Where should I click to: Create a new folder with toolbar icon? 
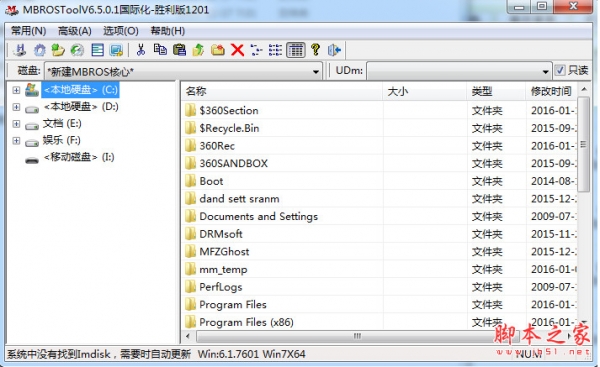(x=218, y=50)
